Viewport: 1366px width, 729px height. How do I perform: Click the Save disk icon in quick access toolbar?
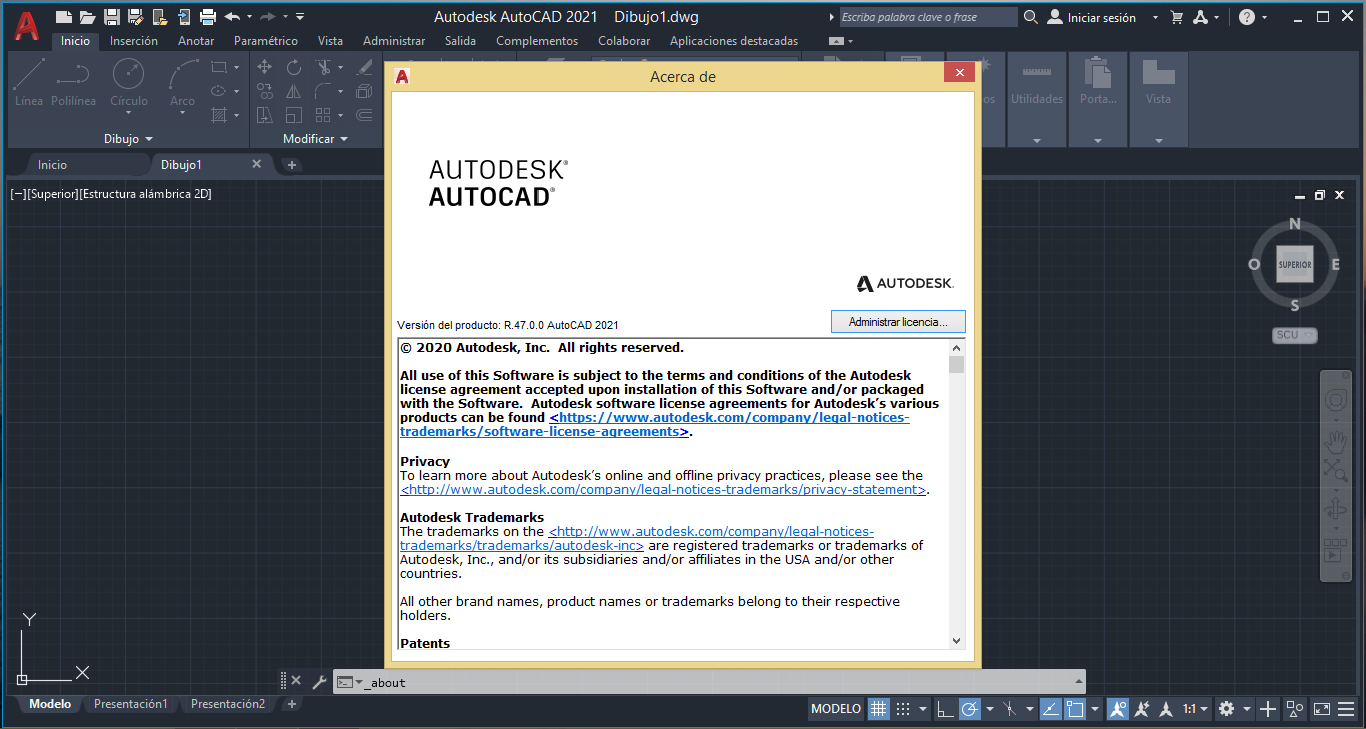point(112,17)
